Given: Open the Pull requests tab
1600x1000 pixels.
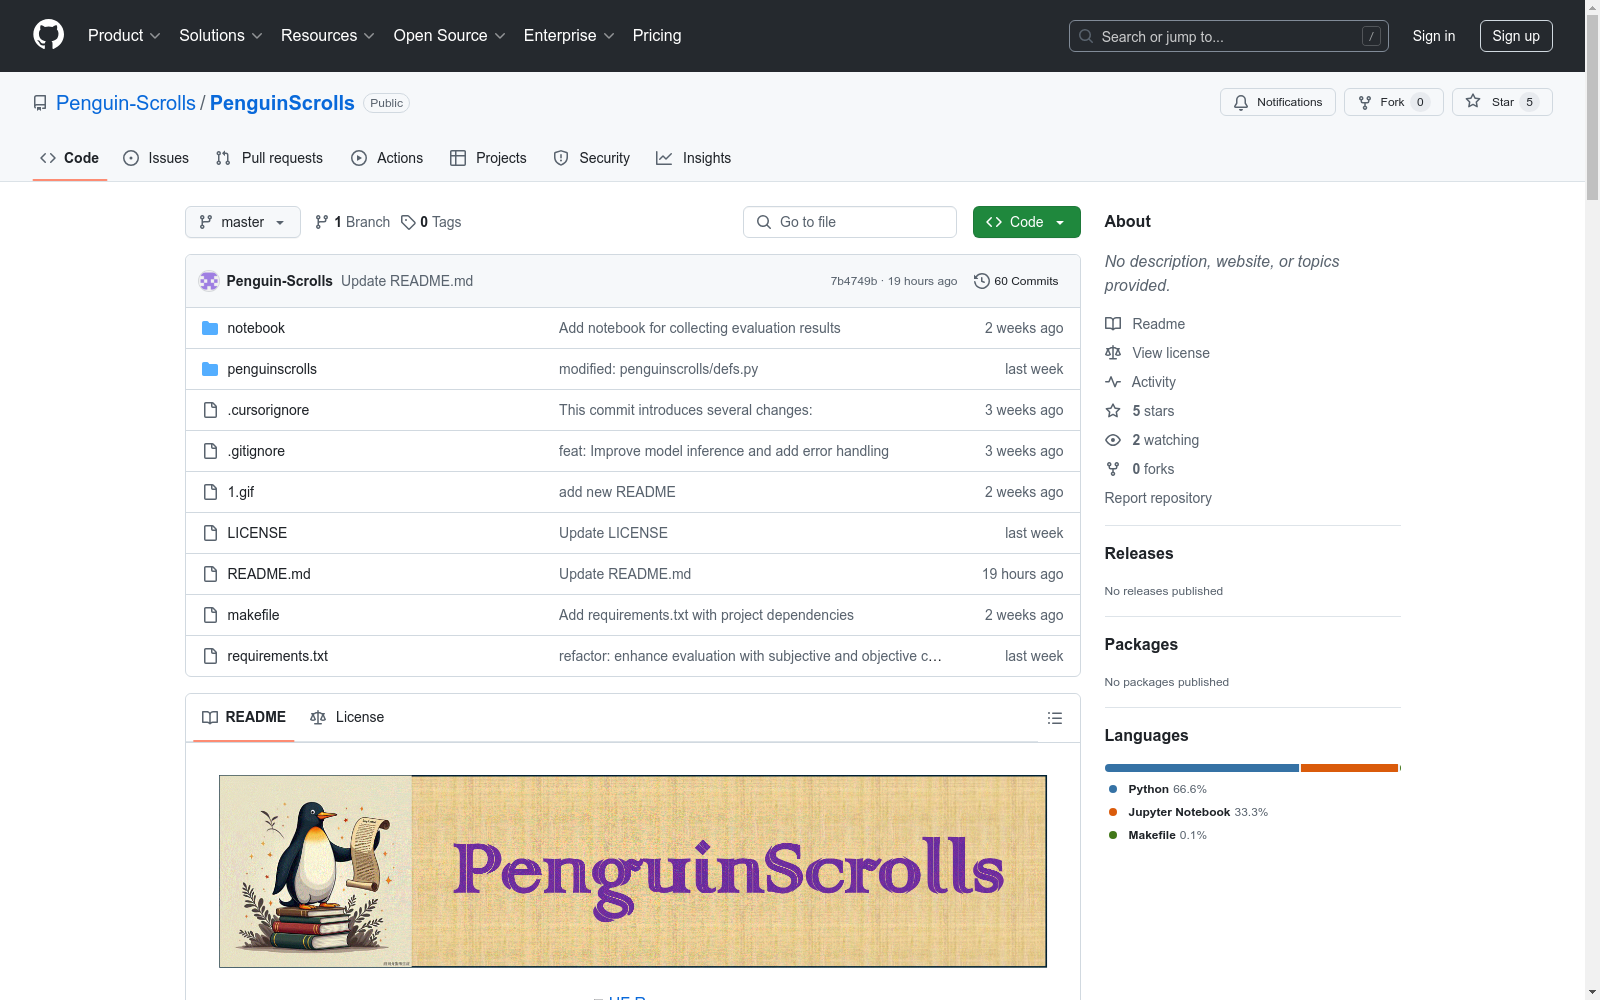Looking at the screenshot, I should tap(269, 158).
